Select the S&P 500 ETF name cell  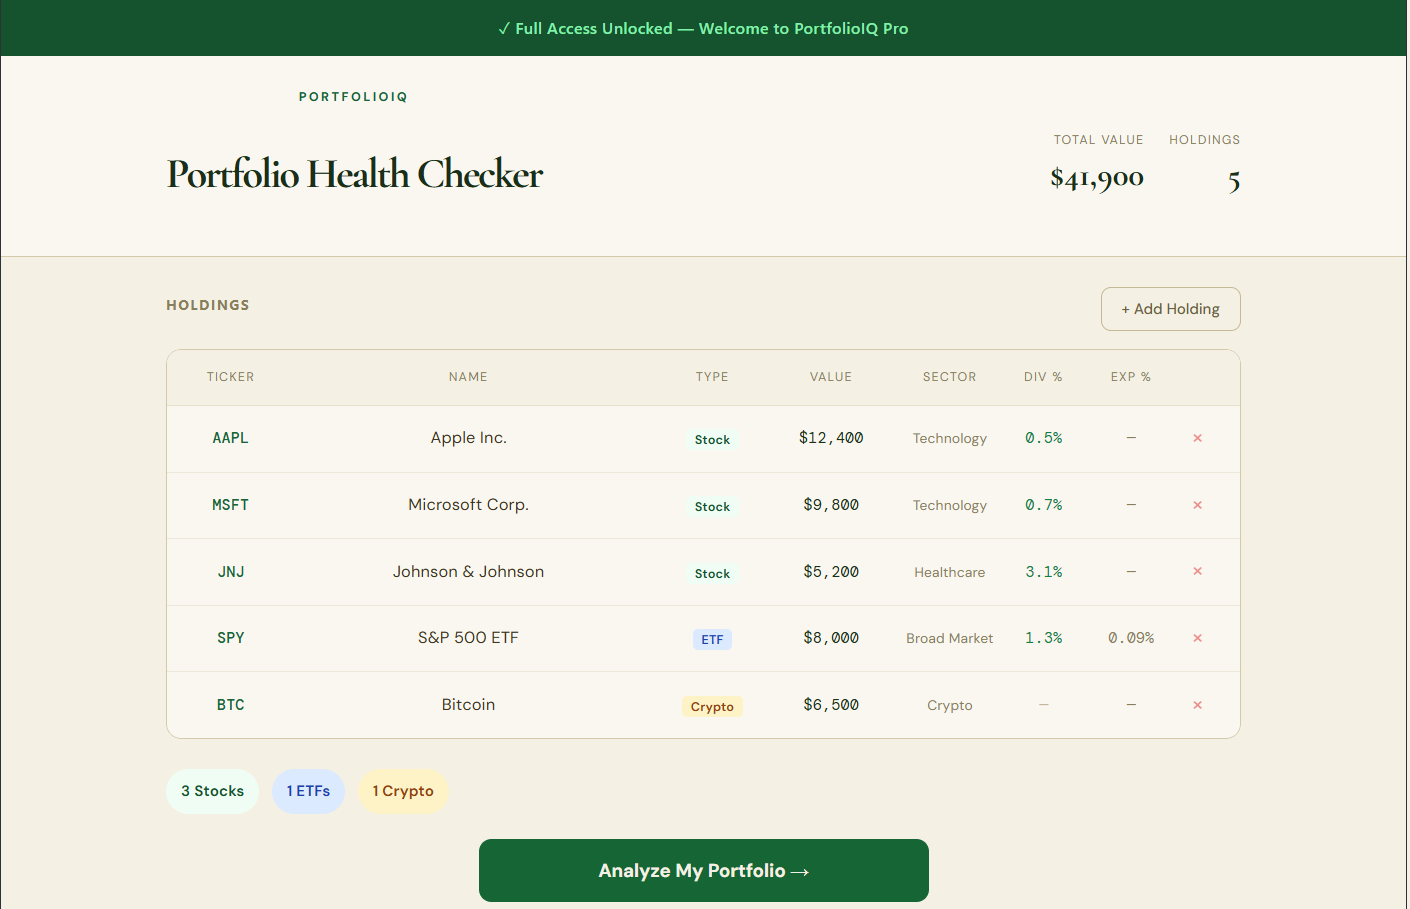pos(468,638)
